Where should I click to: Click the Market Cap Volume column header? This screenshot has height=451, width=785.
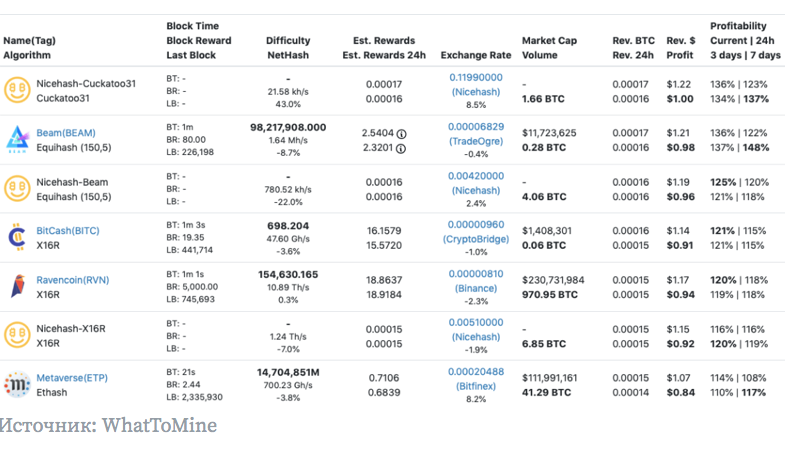coord(551,48)
